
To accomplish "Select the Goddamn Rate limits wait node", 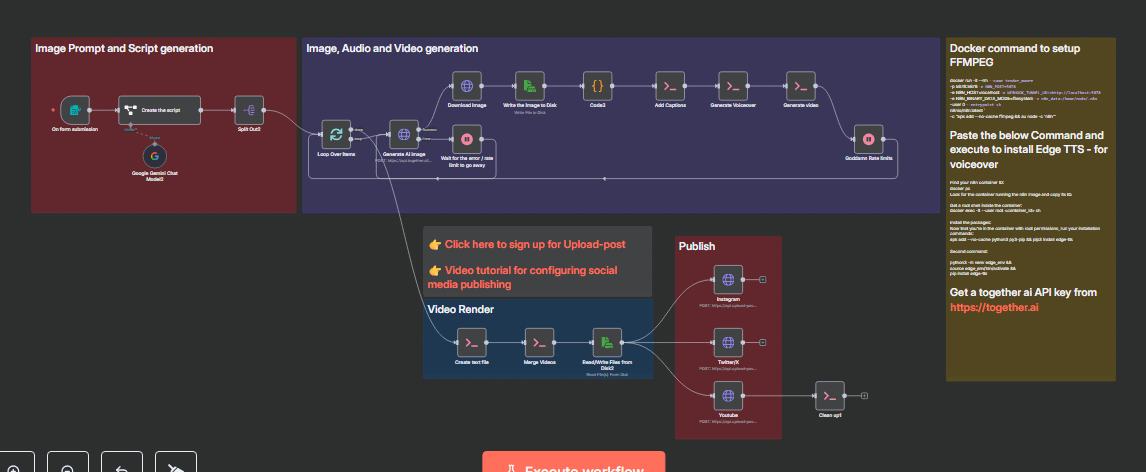I will tap(868, 139).
